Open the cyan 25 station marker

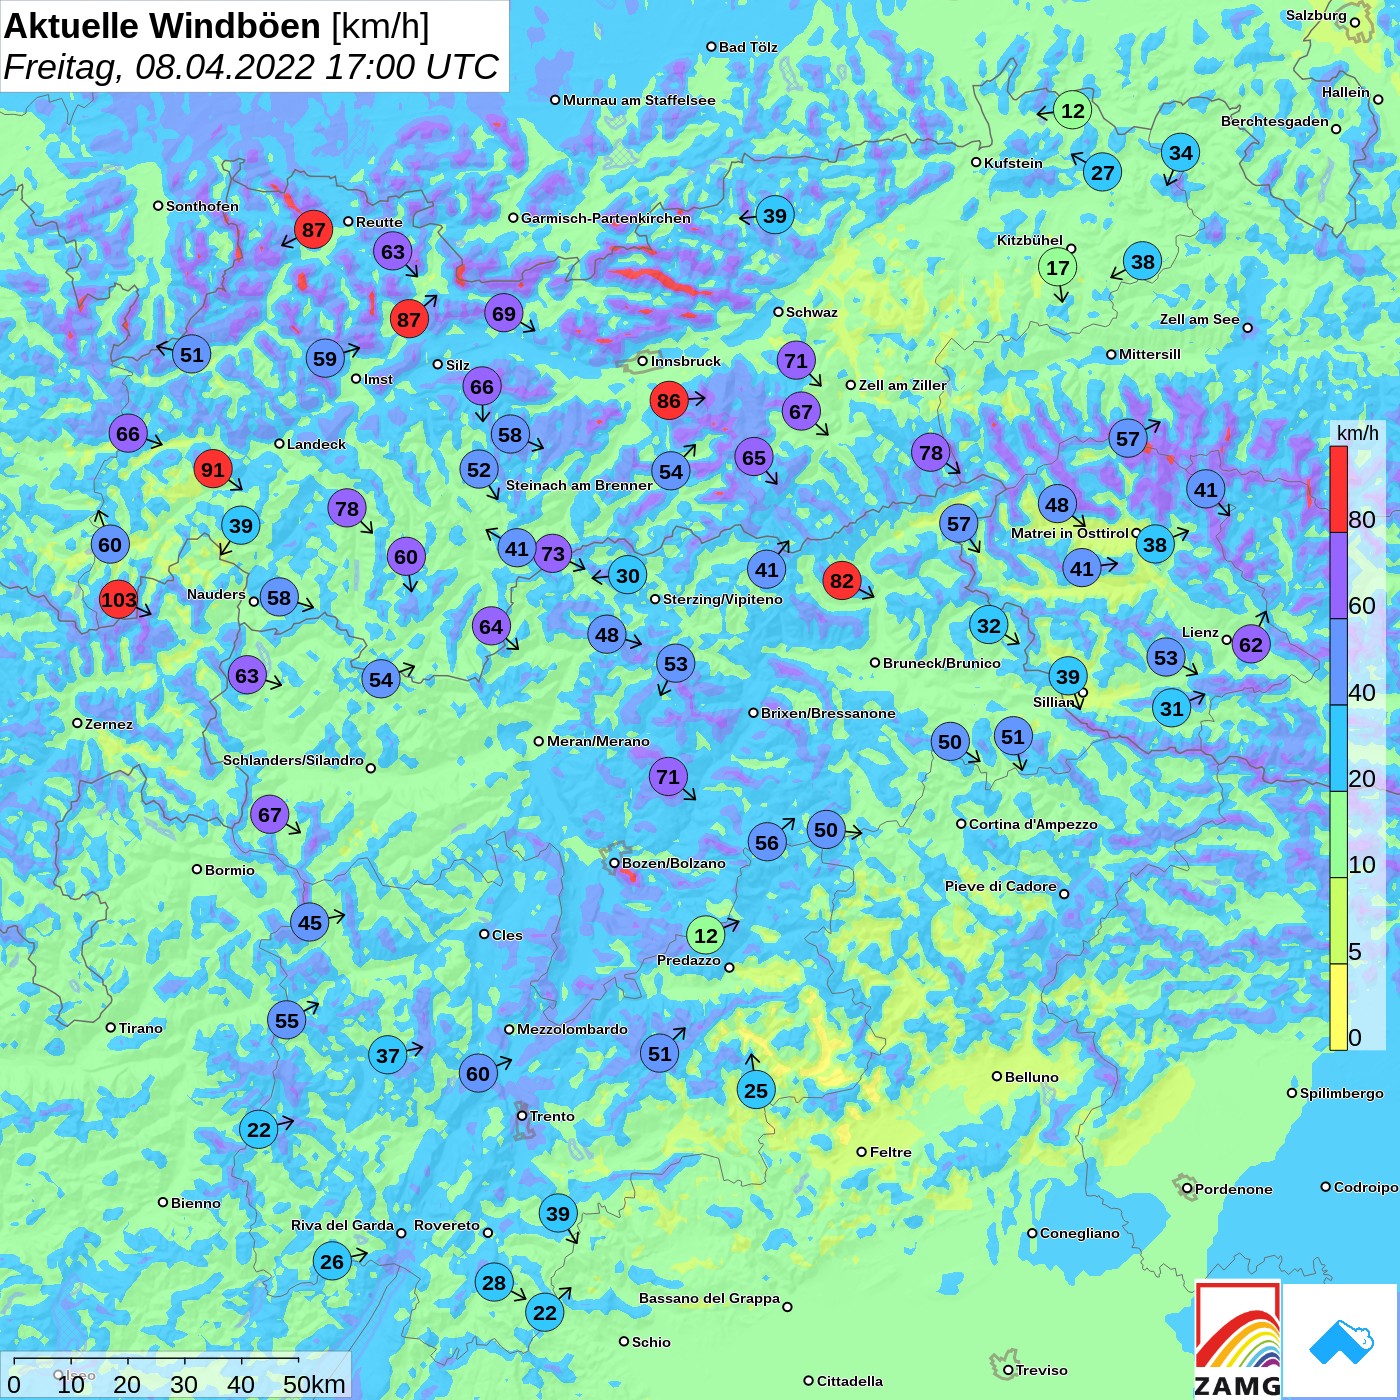pos(756,1090)
